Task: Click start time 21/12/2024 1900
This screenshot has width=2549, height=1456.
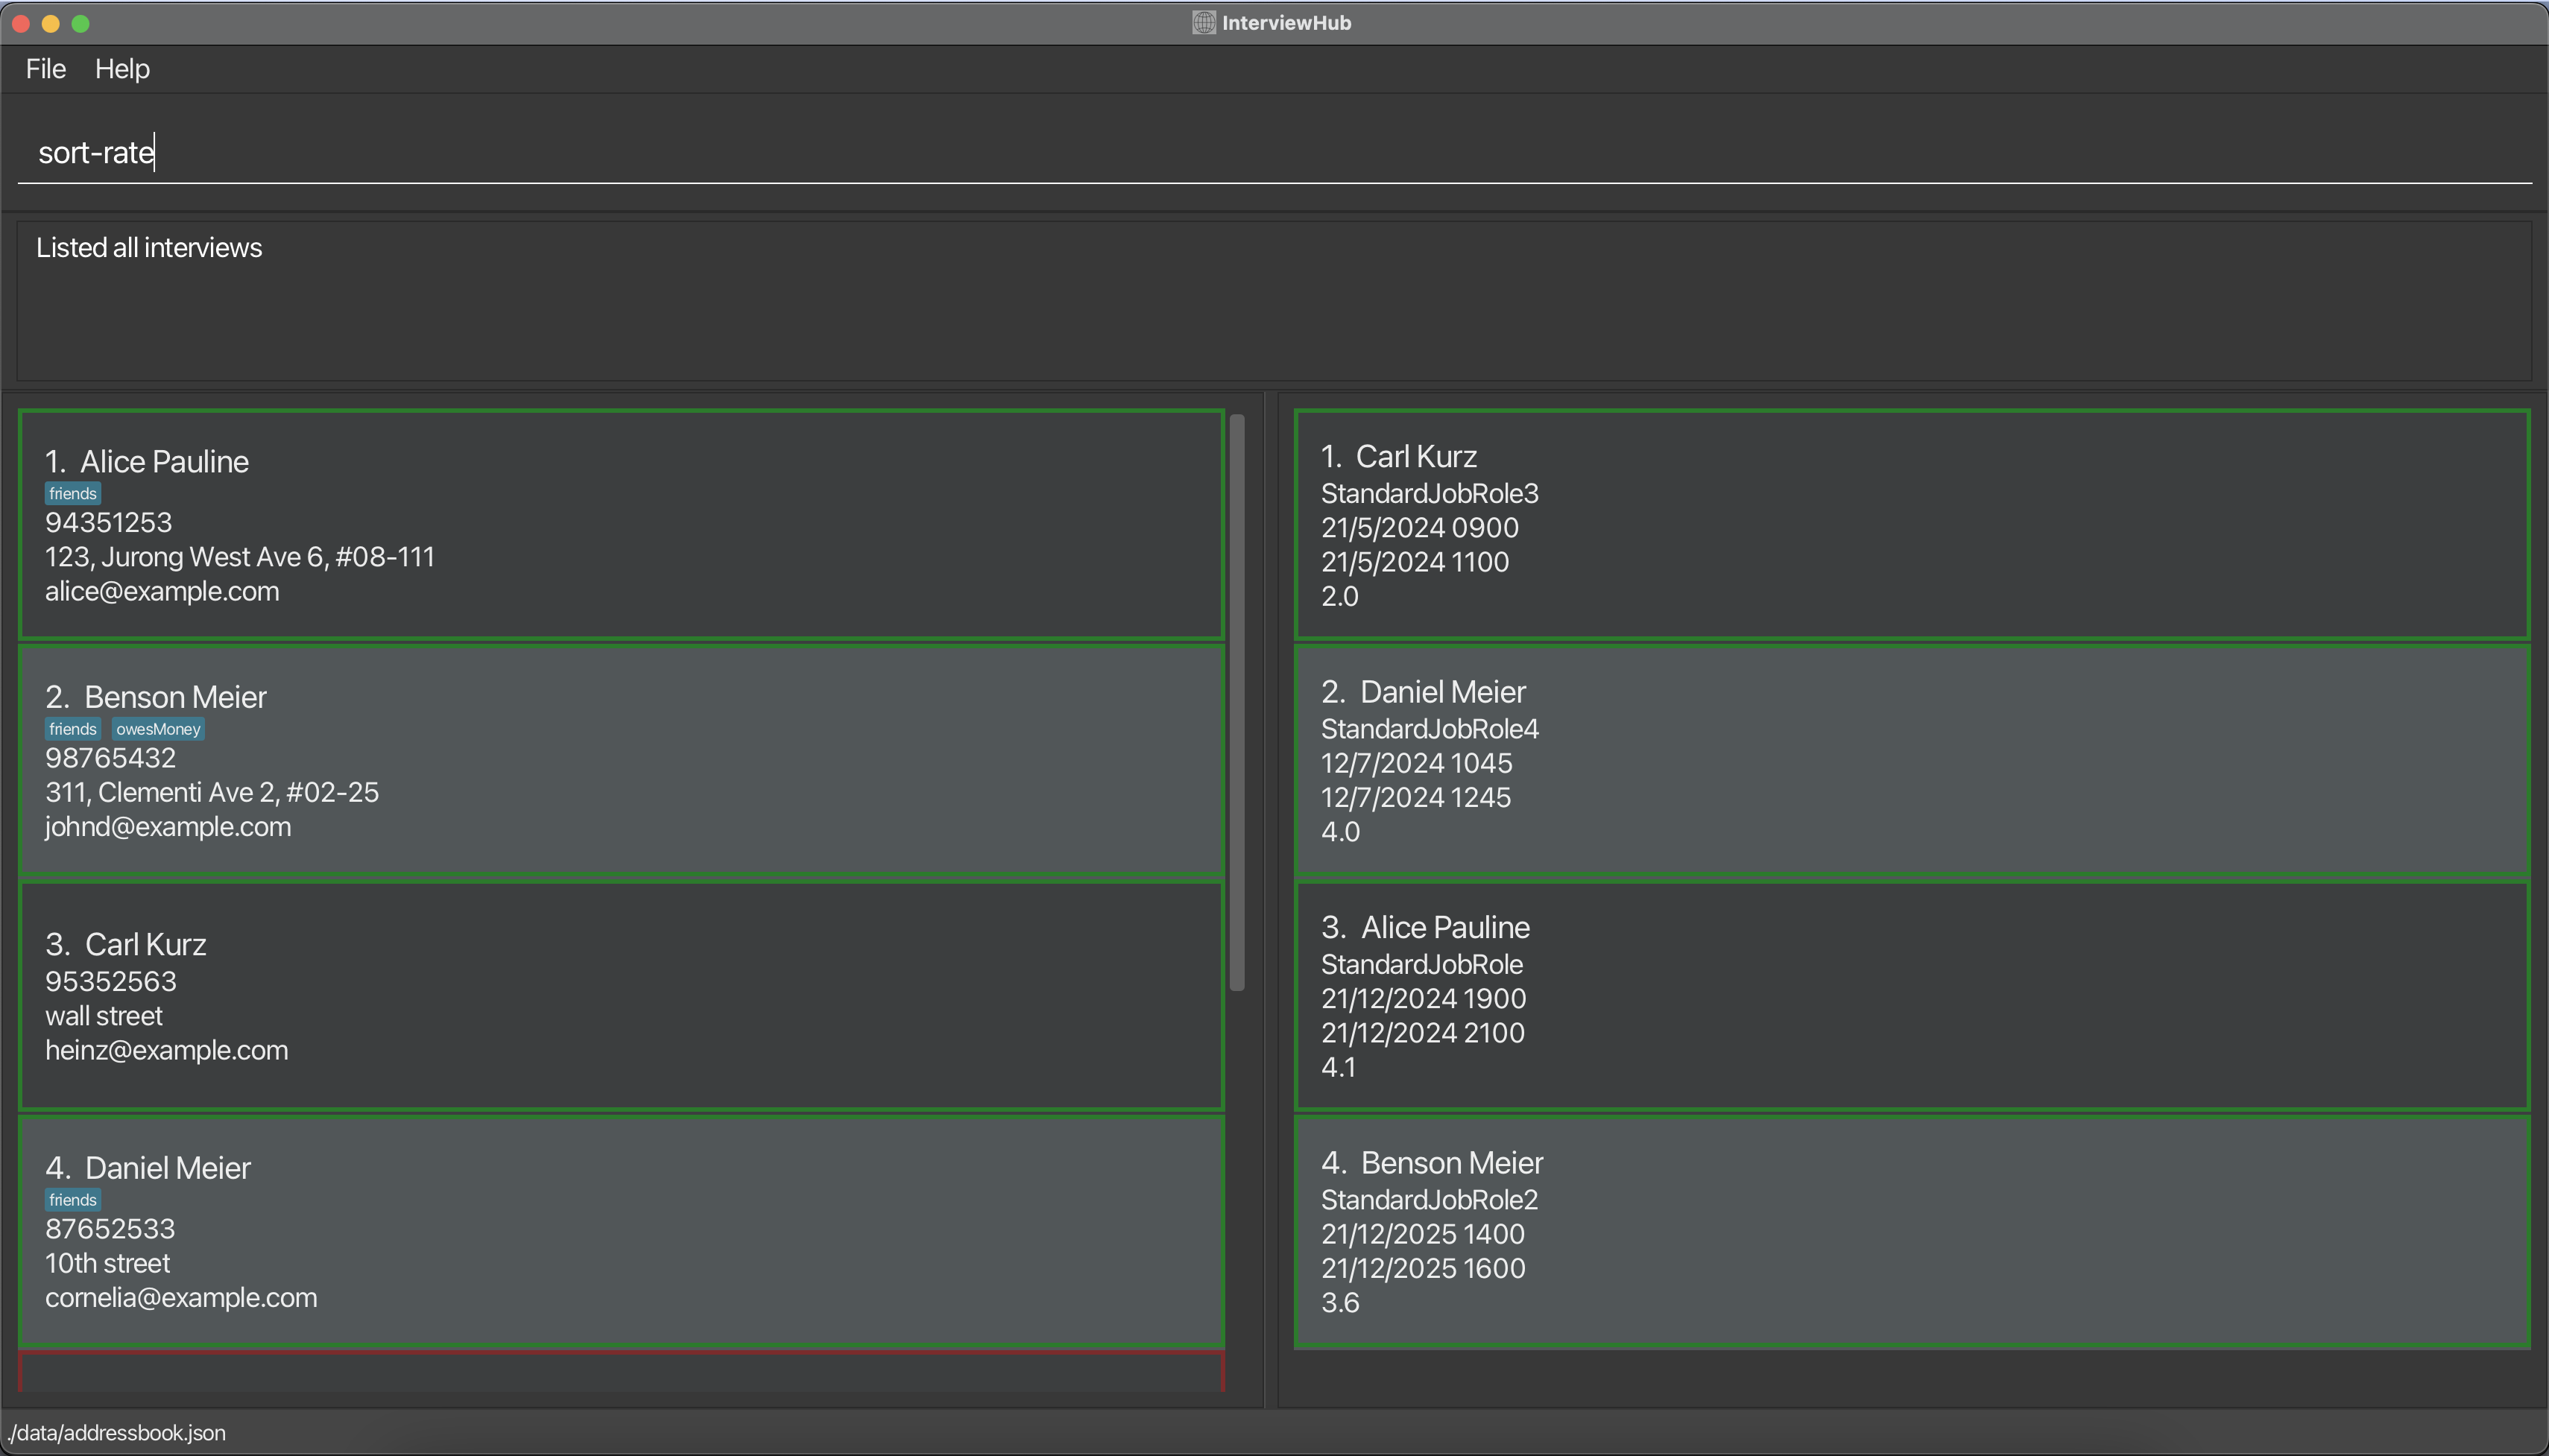Action: [1424, 999]
